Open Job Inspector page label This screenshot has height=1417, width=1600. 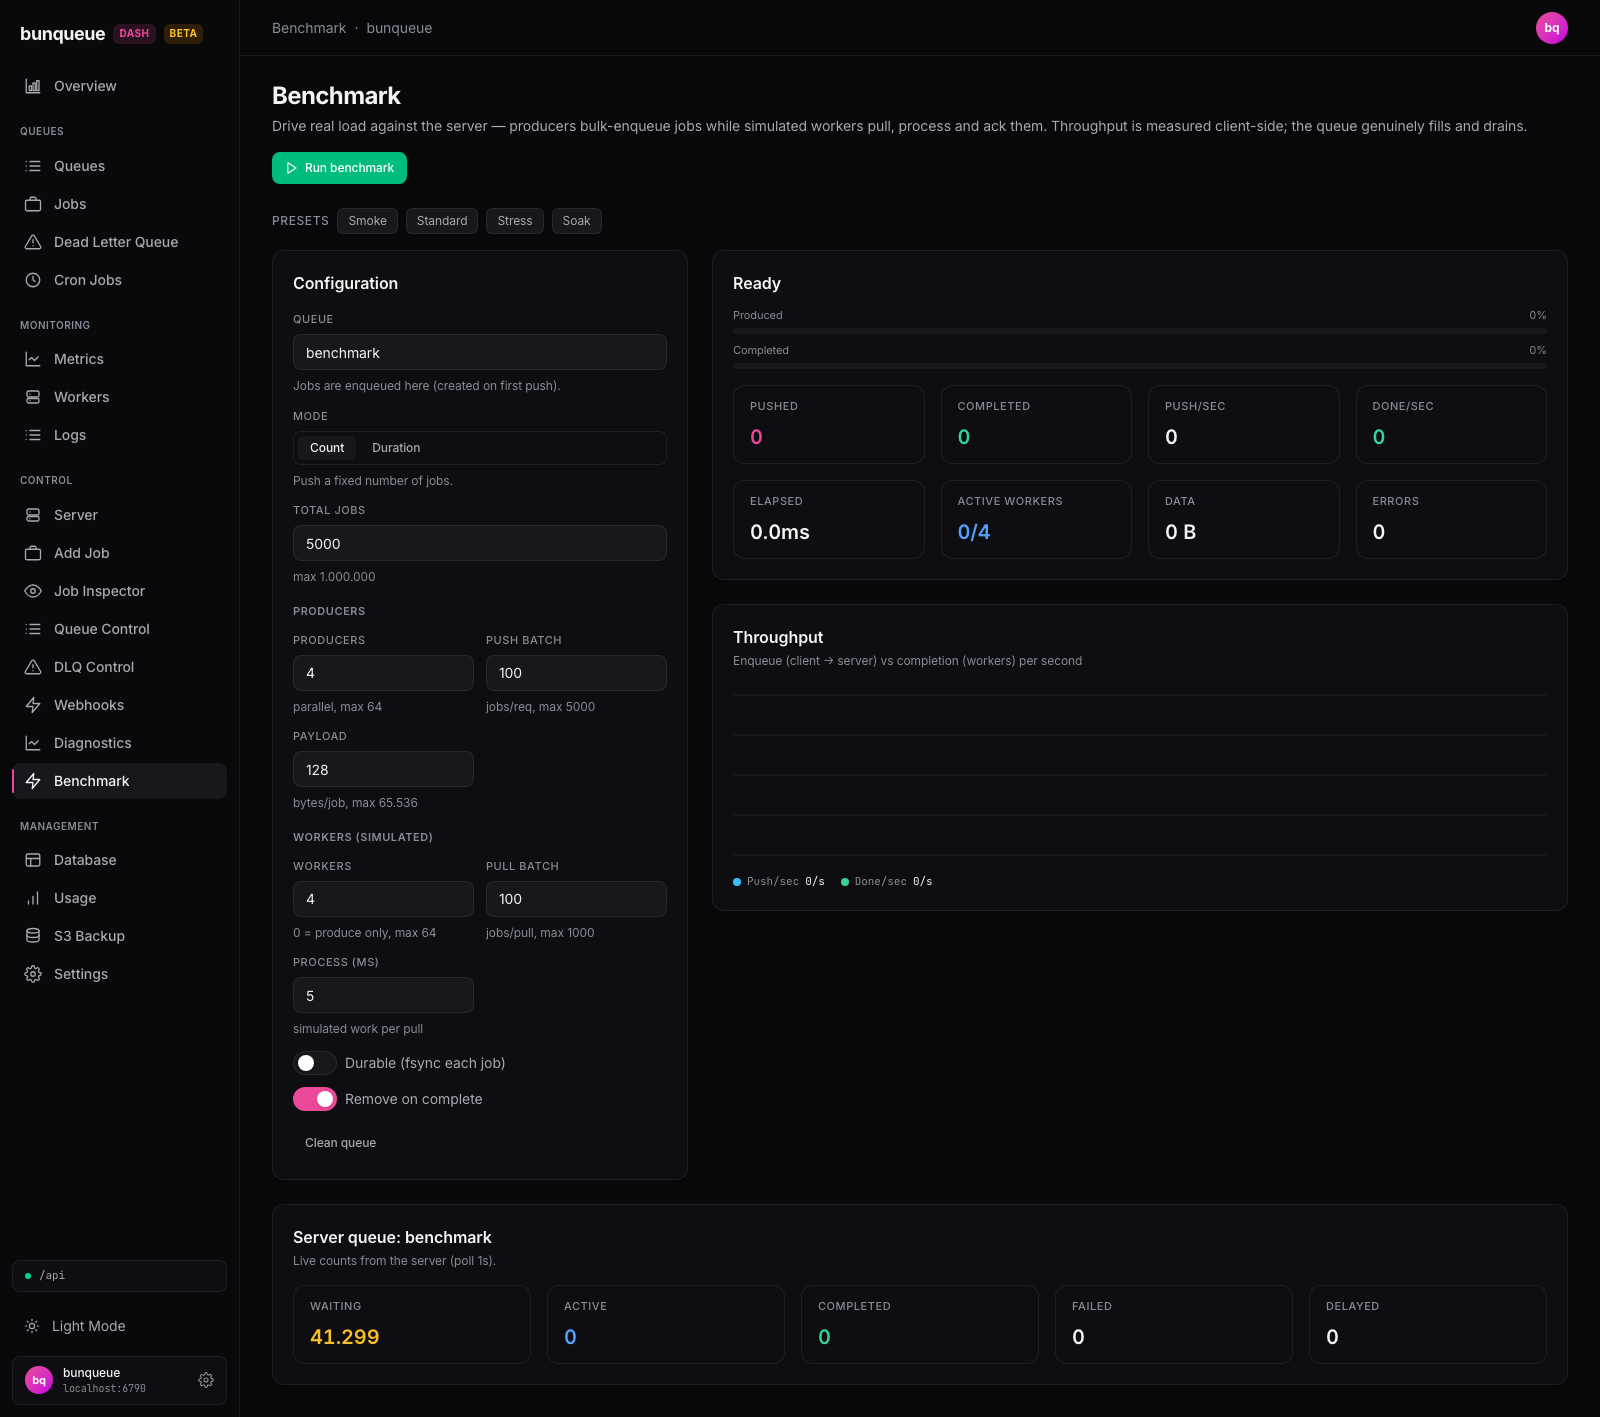tap(99, 591)
